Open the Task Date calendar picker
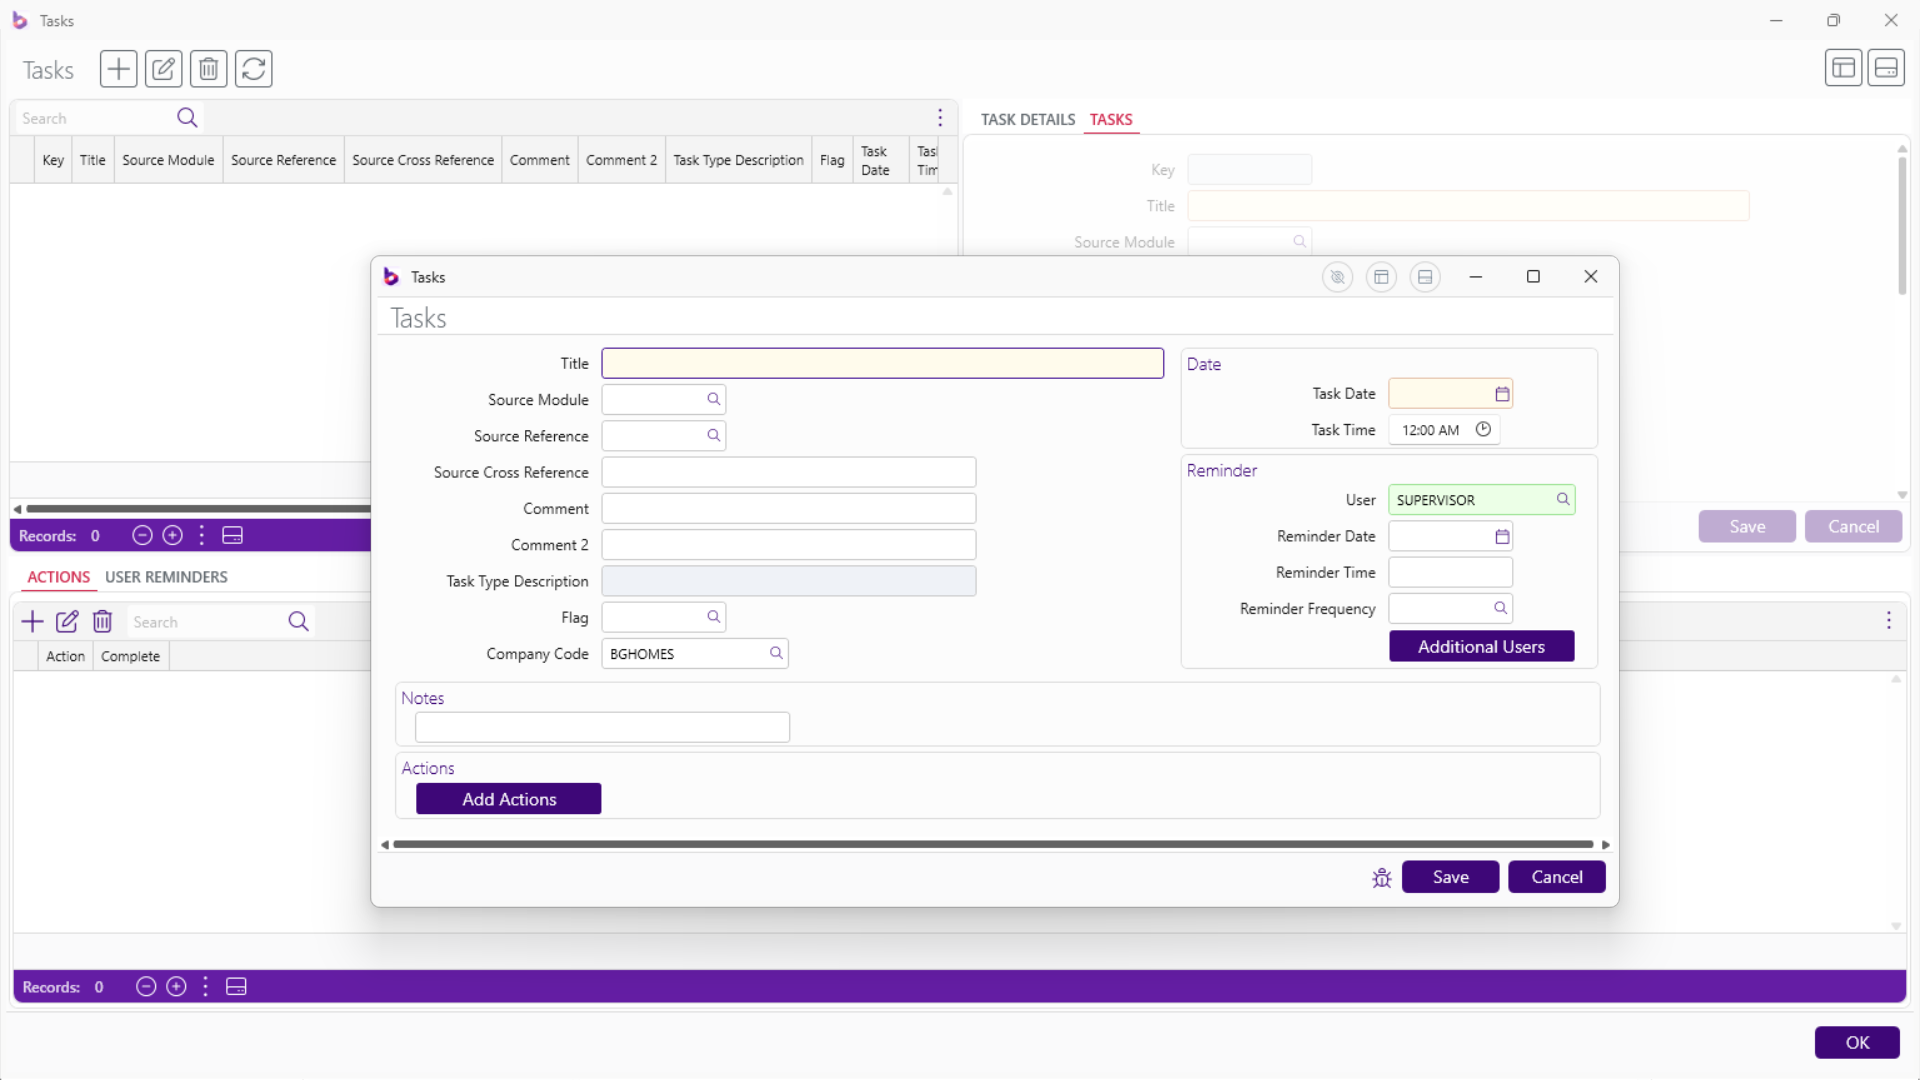This screenshot has height=1080, width=1920. (x=1501, y=394)
